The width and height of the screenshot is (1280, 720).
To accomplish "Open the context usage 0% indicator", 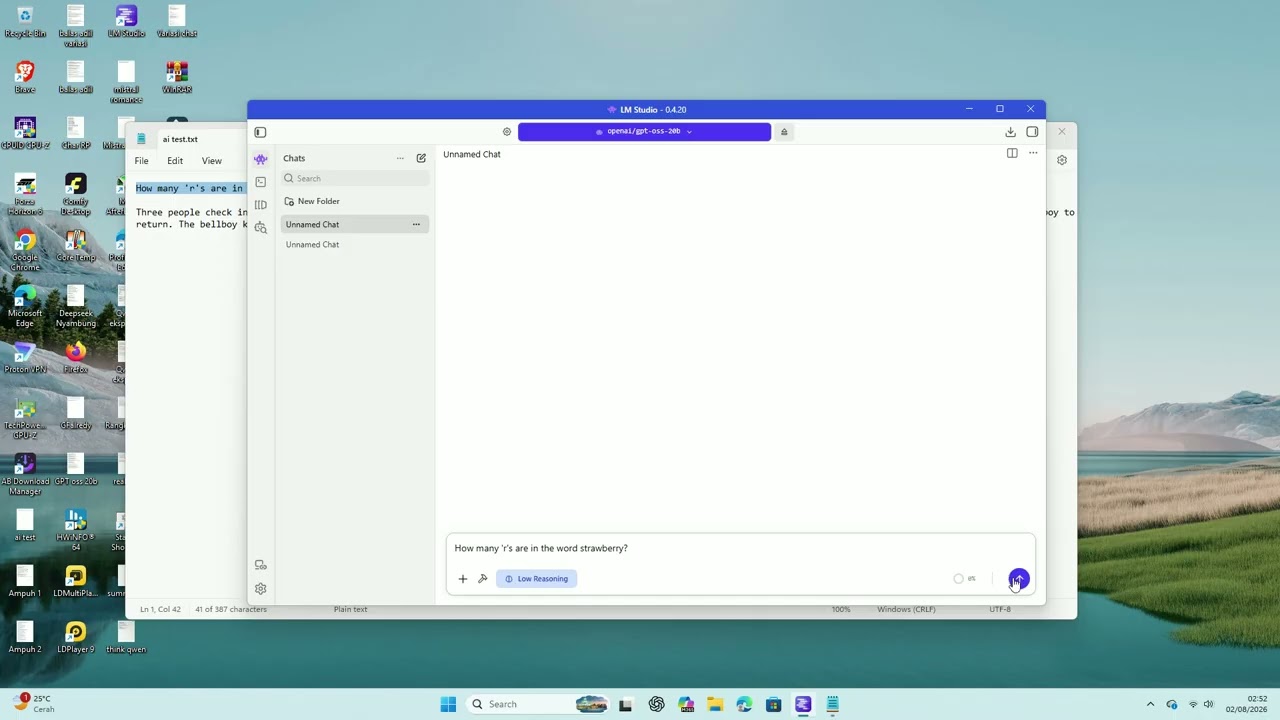I will click(965, 579).
